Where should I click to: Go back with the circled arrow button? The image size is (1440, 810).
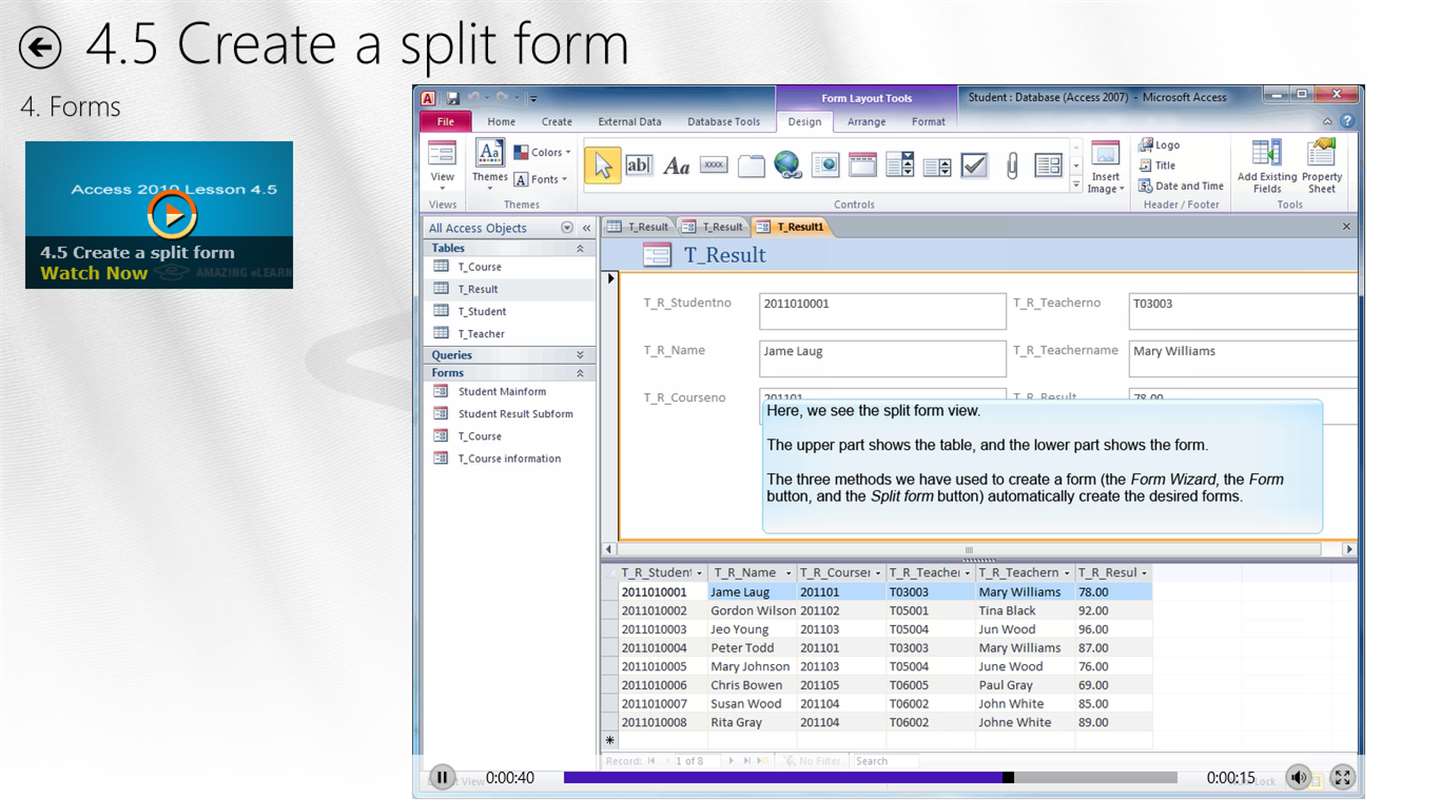(x=40, y=47)
